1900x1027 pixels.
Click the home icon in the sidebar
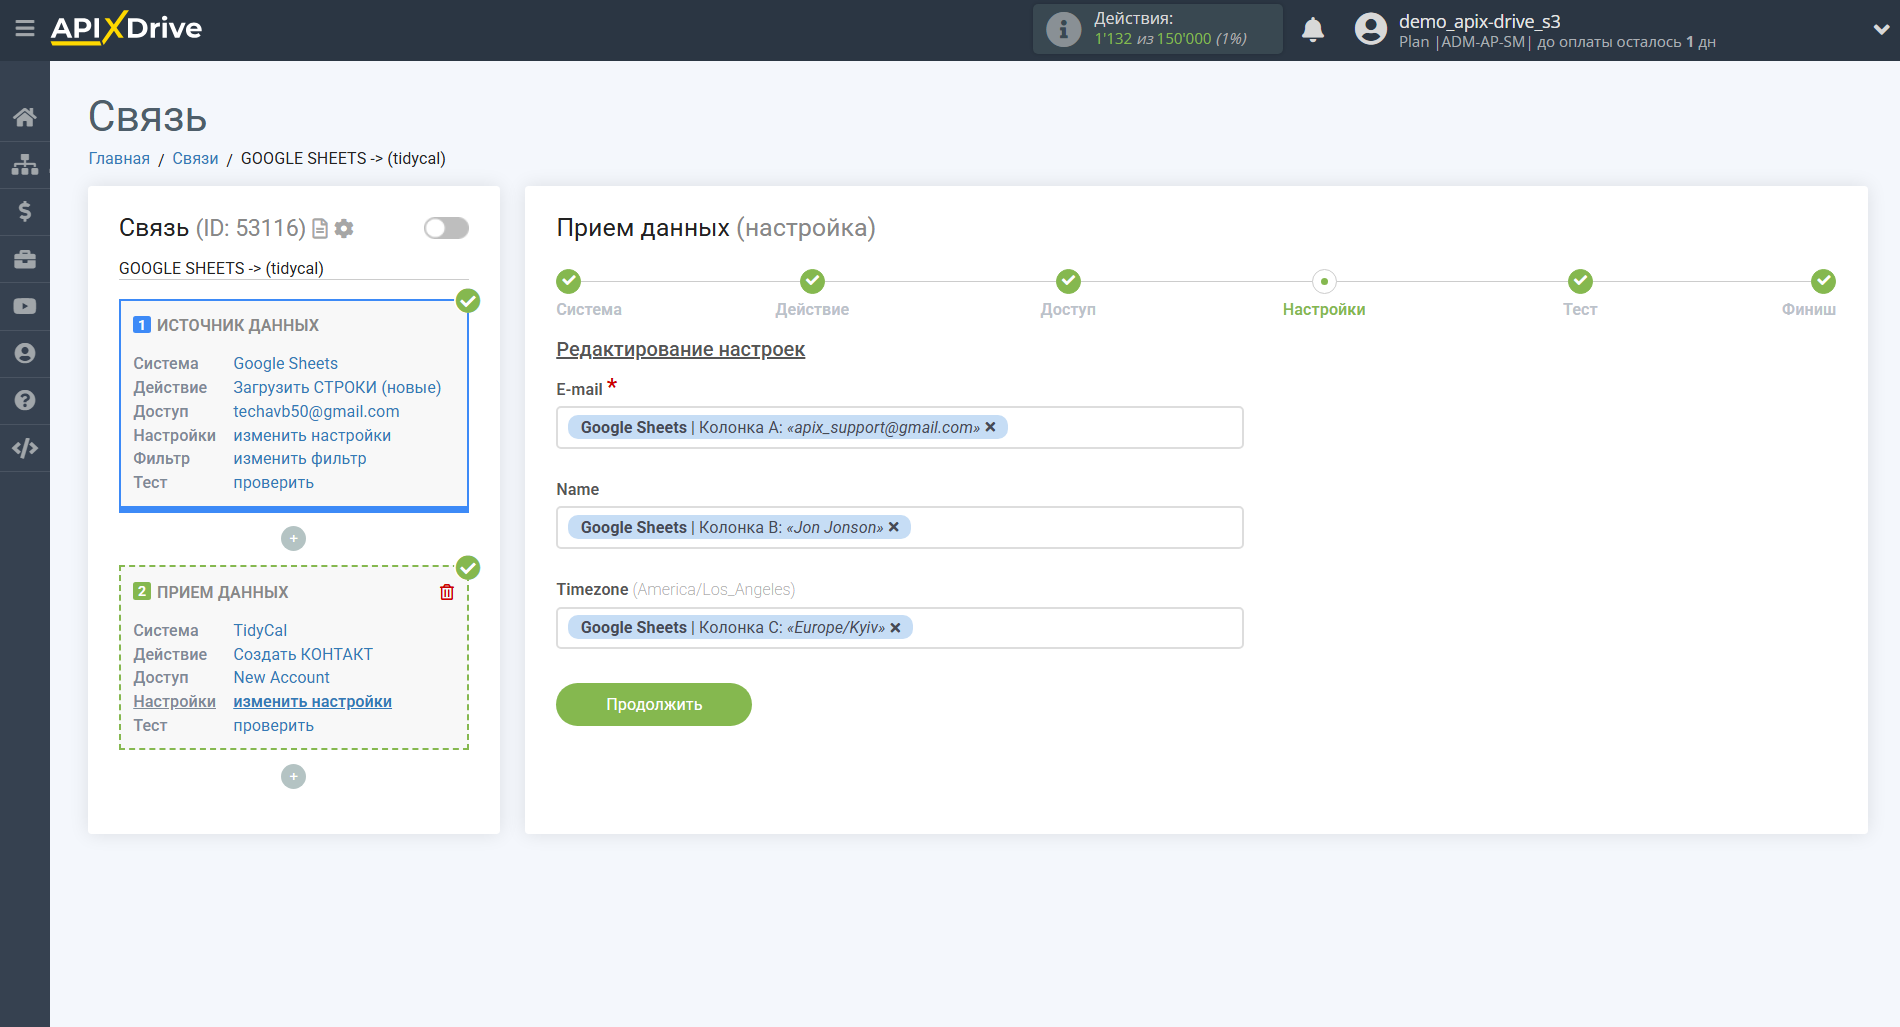(25, 117)
